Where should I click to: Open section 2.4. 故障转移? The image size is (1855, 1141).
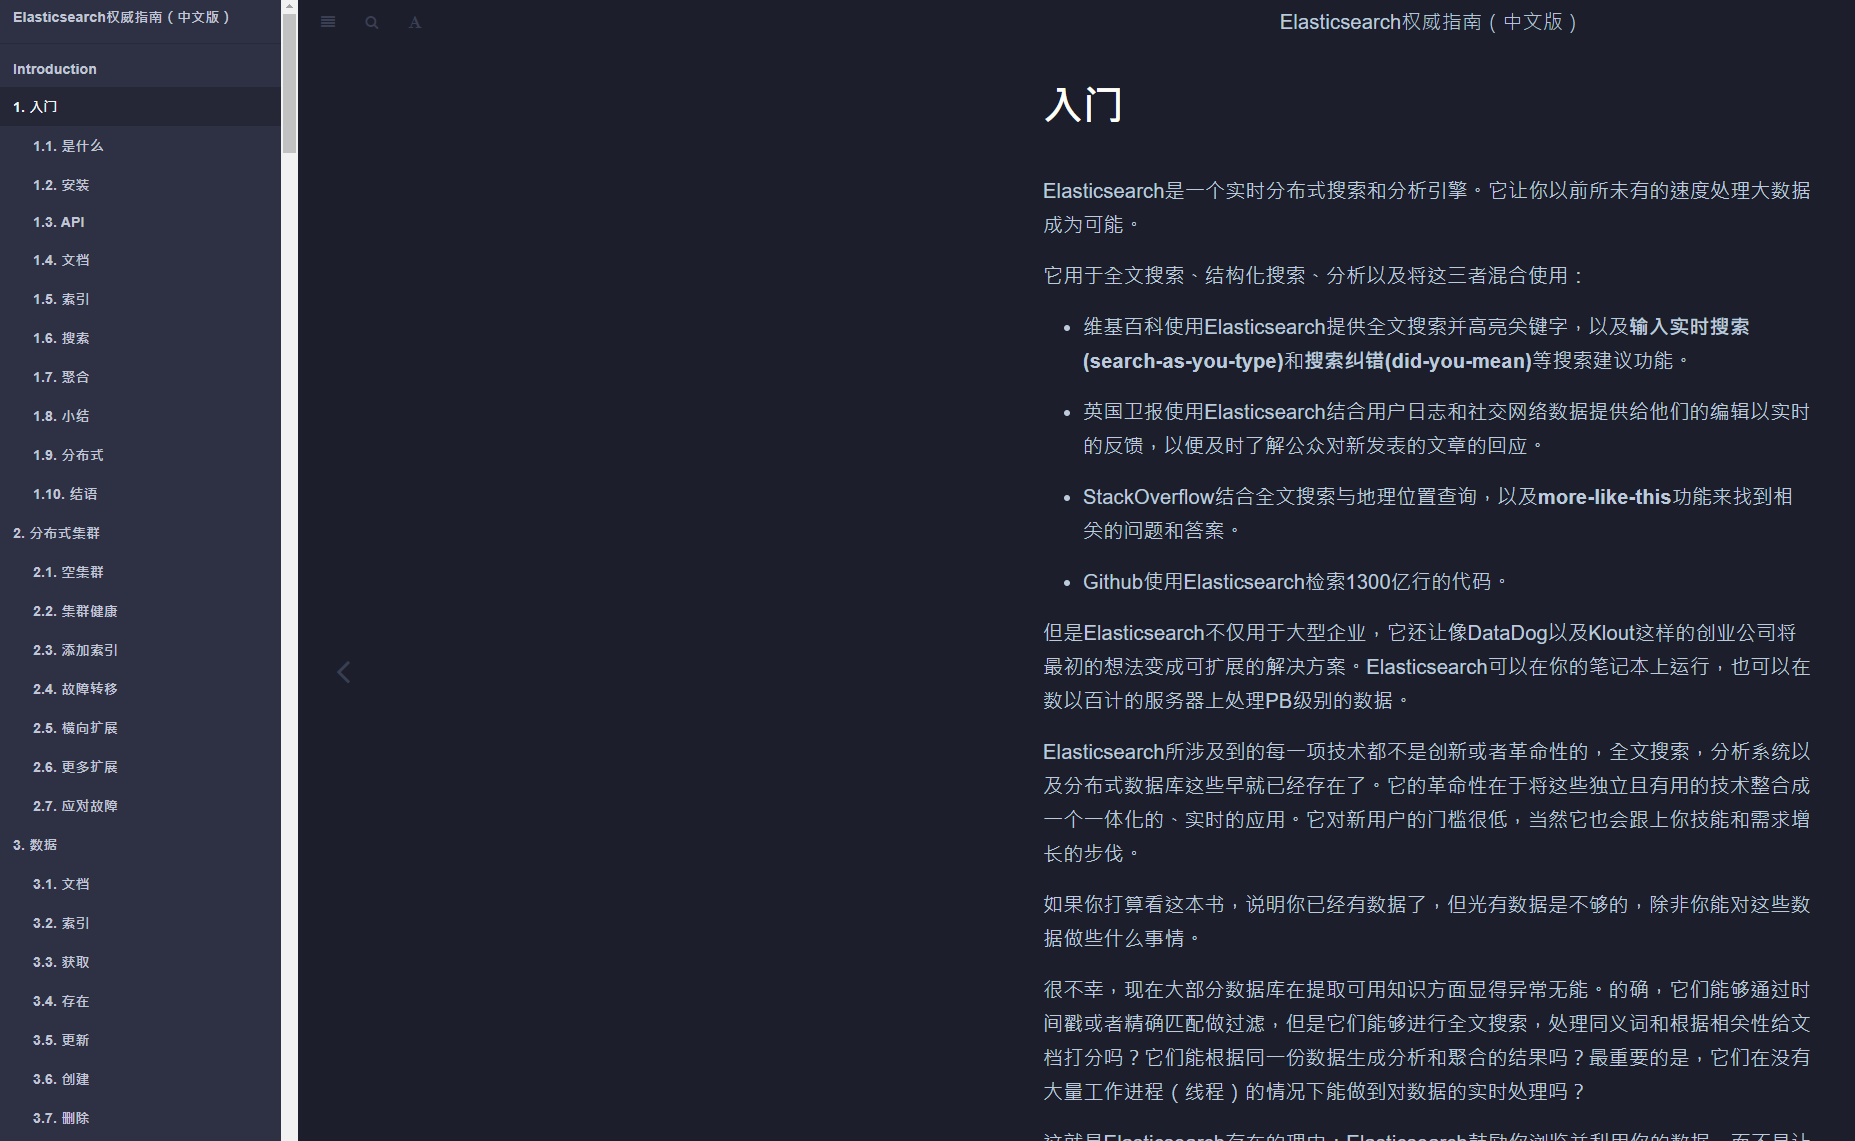(x=140, y=689)
